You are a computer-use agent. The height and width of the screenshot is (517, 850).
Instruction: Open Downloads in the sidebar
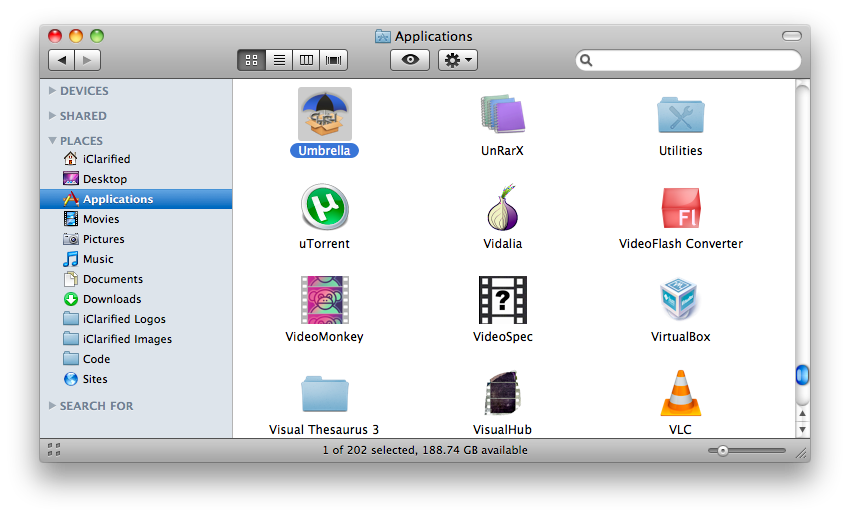(111, 299)
